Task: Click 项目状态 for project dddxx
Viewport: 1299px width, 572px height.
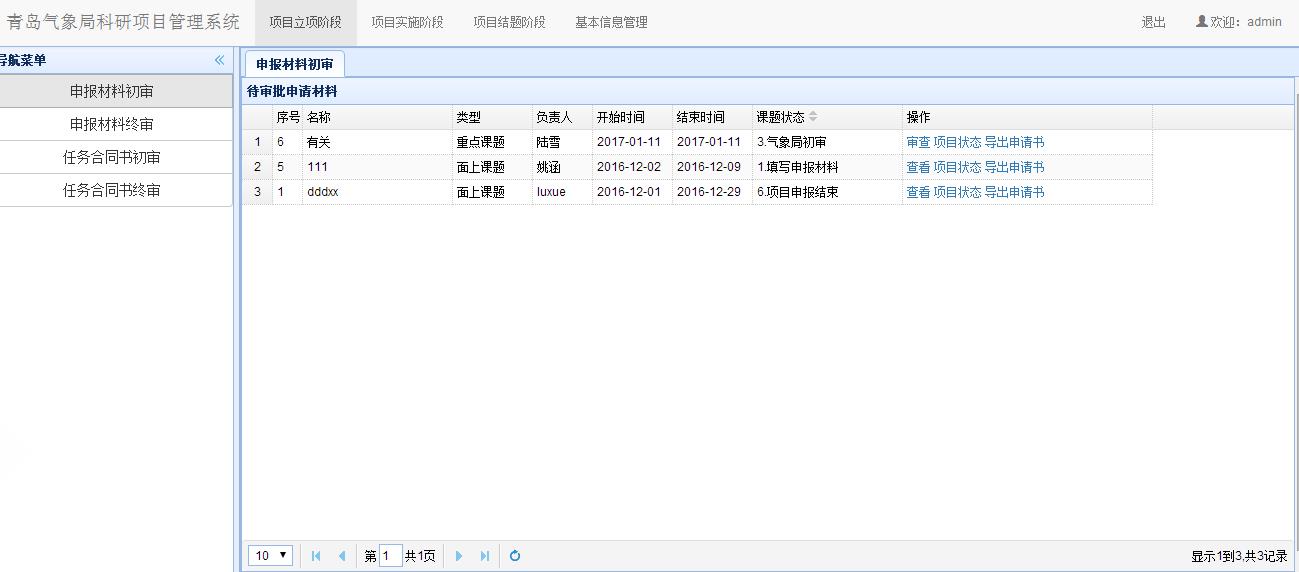Action: pos(957,192)
